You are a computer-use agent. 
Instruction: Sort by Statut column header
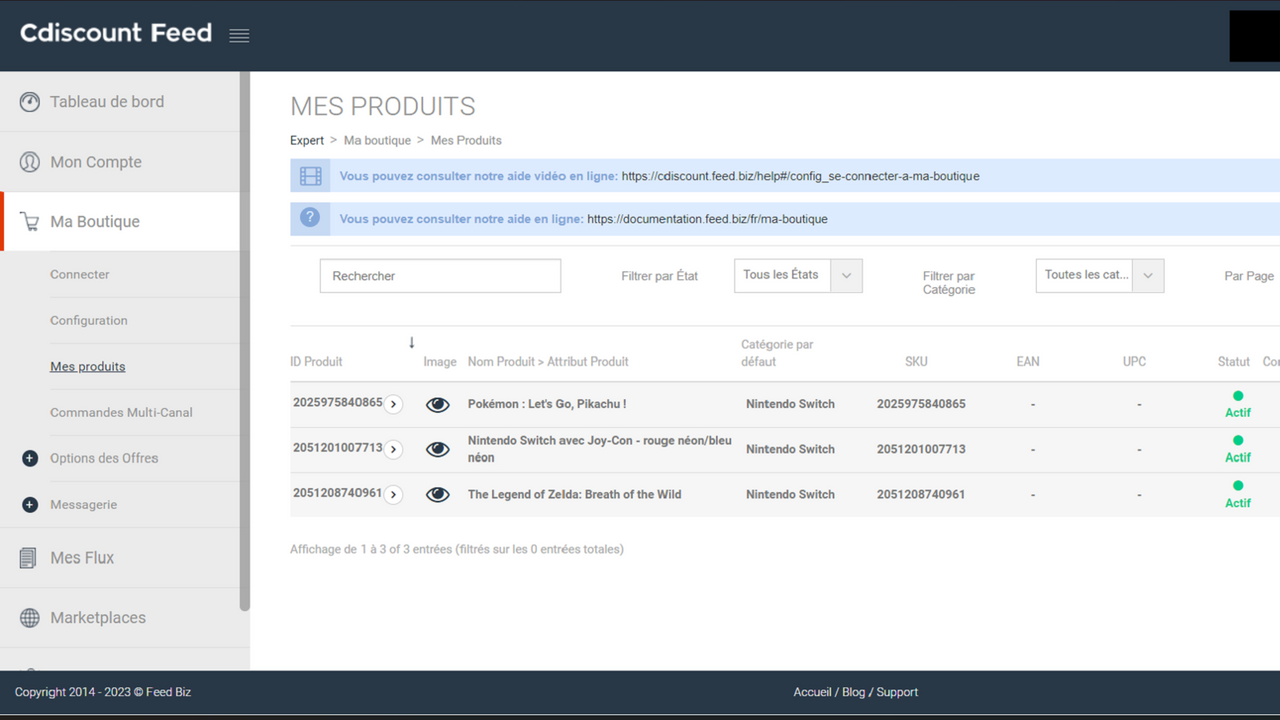1234,362
